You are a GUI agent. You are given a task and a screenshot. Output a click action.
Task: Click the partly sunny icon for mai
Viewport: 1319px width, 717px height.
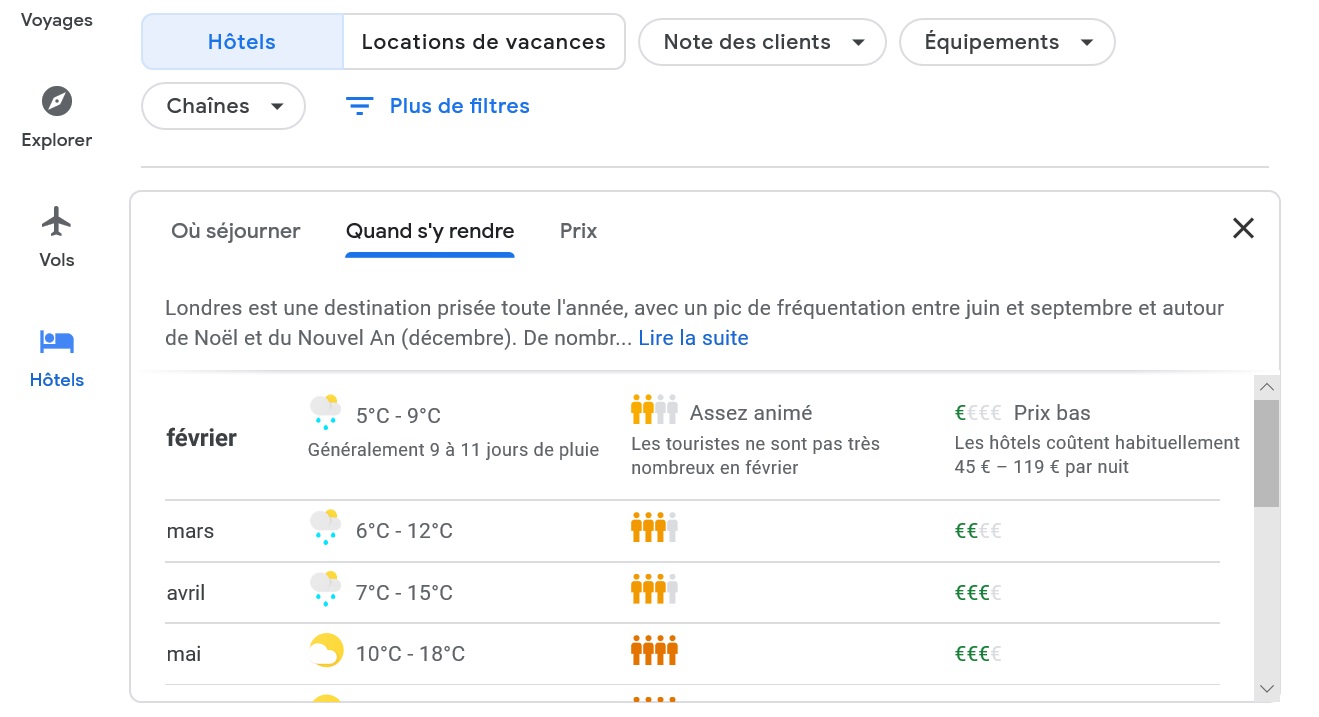click(326, 652)
